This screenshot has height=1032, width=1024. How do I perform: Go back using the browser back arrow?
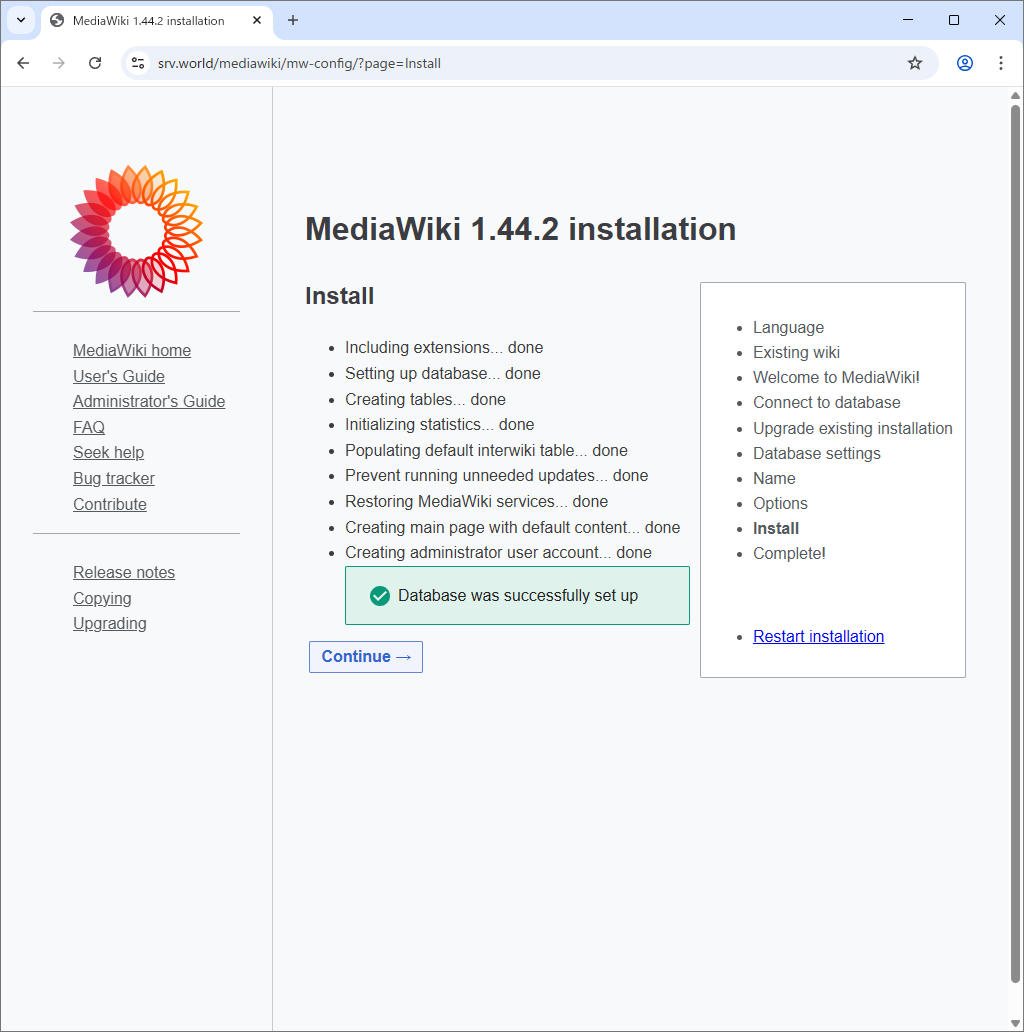coord(23,63)
